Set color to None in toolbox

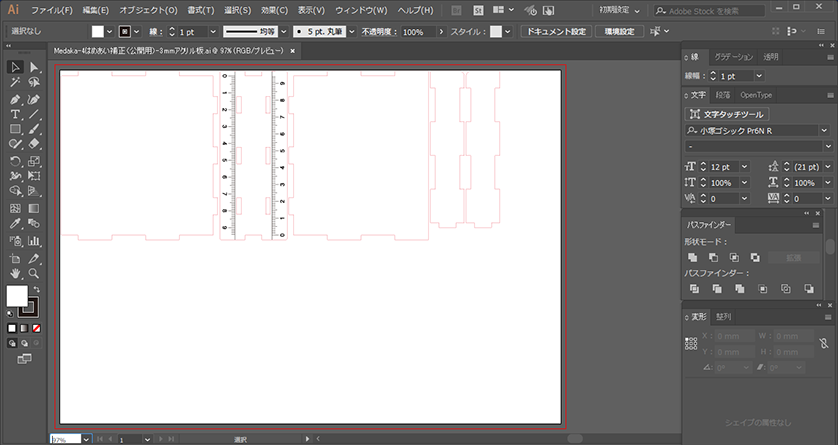[x=37, y=327]
